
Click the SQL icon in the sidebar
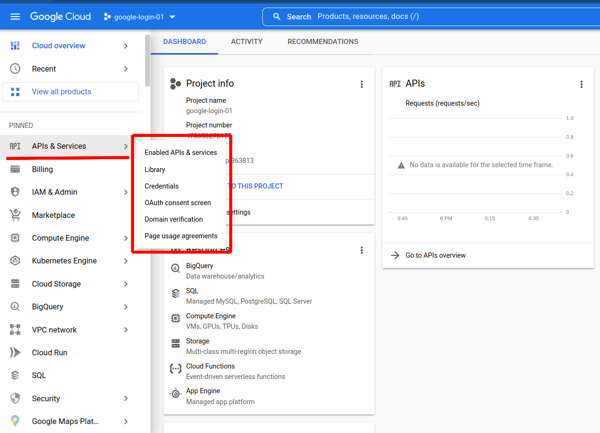15,375
